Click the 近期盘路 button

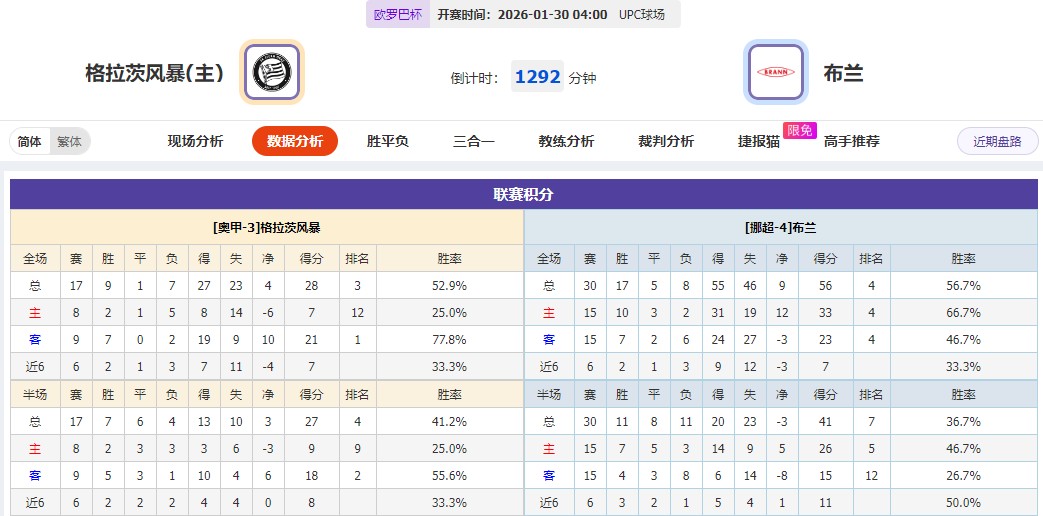pos(997,141)
